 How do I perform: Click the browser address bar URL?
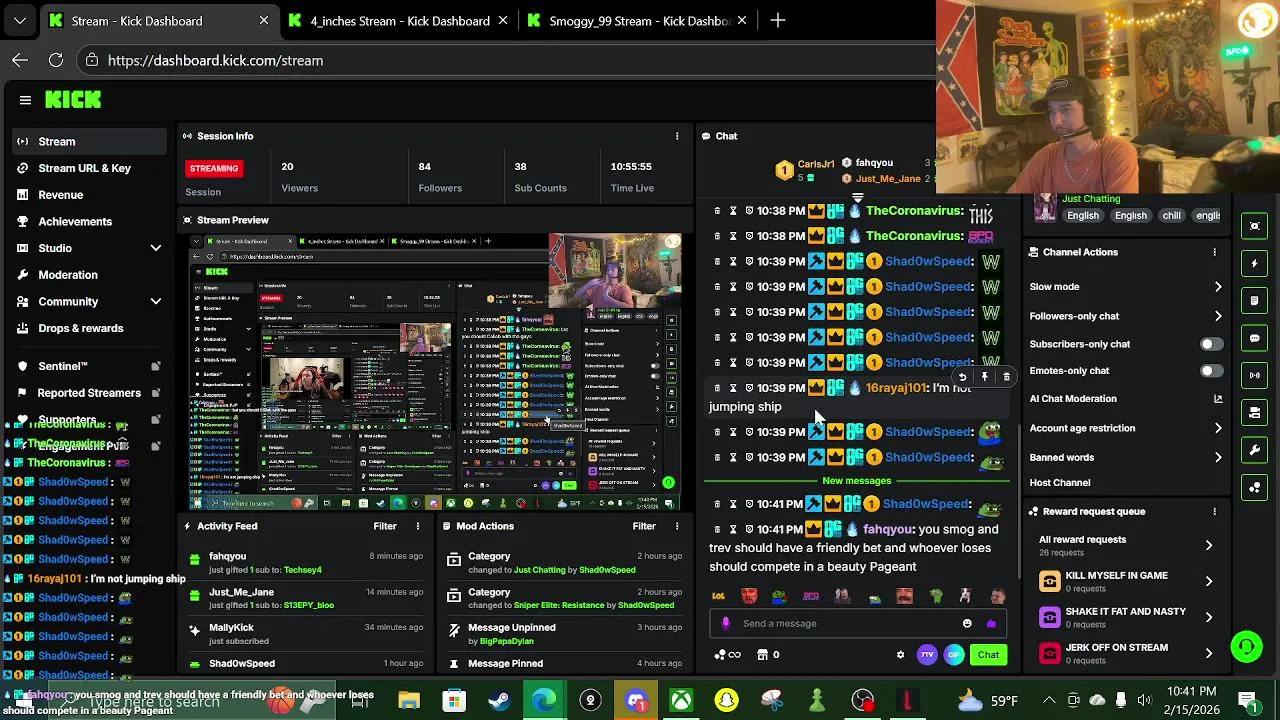pyautogui.click(x=215, y=60)
